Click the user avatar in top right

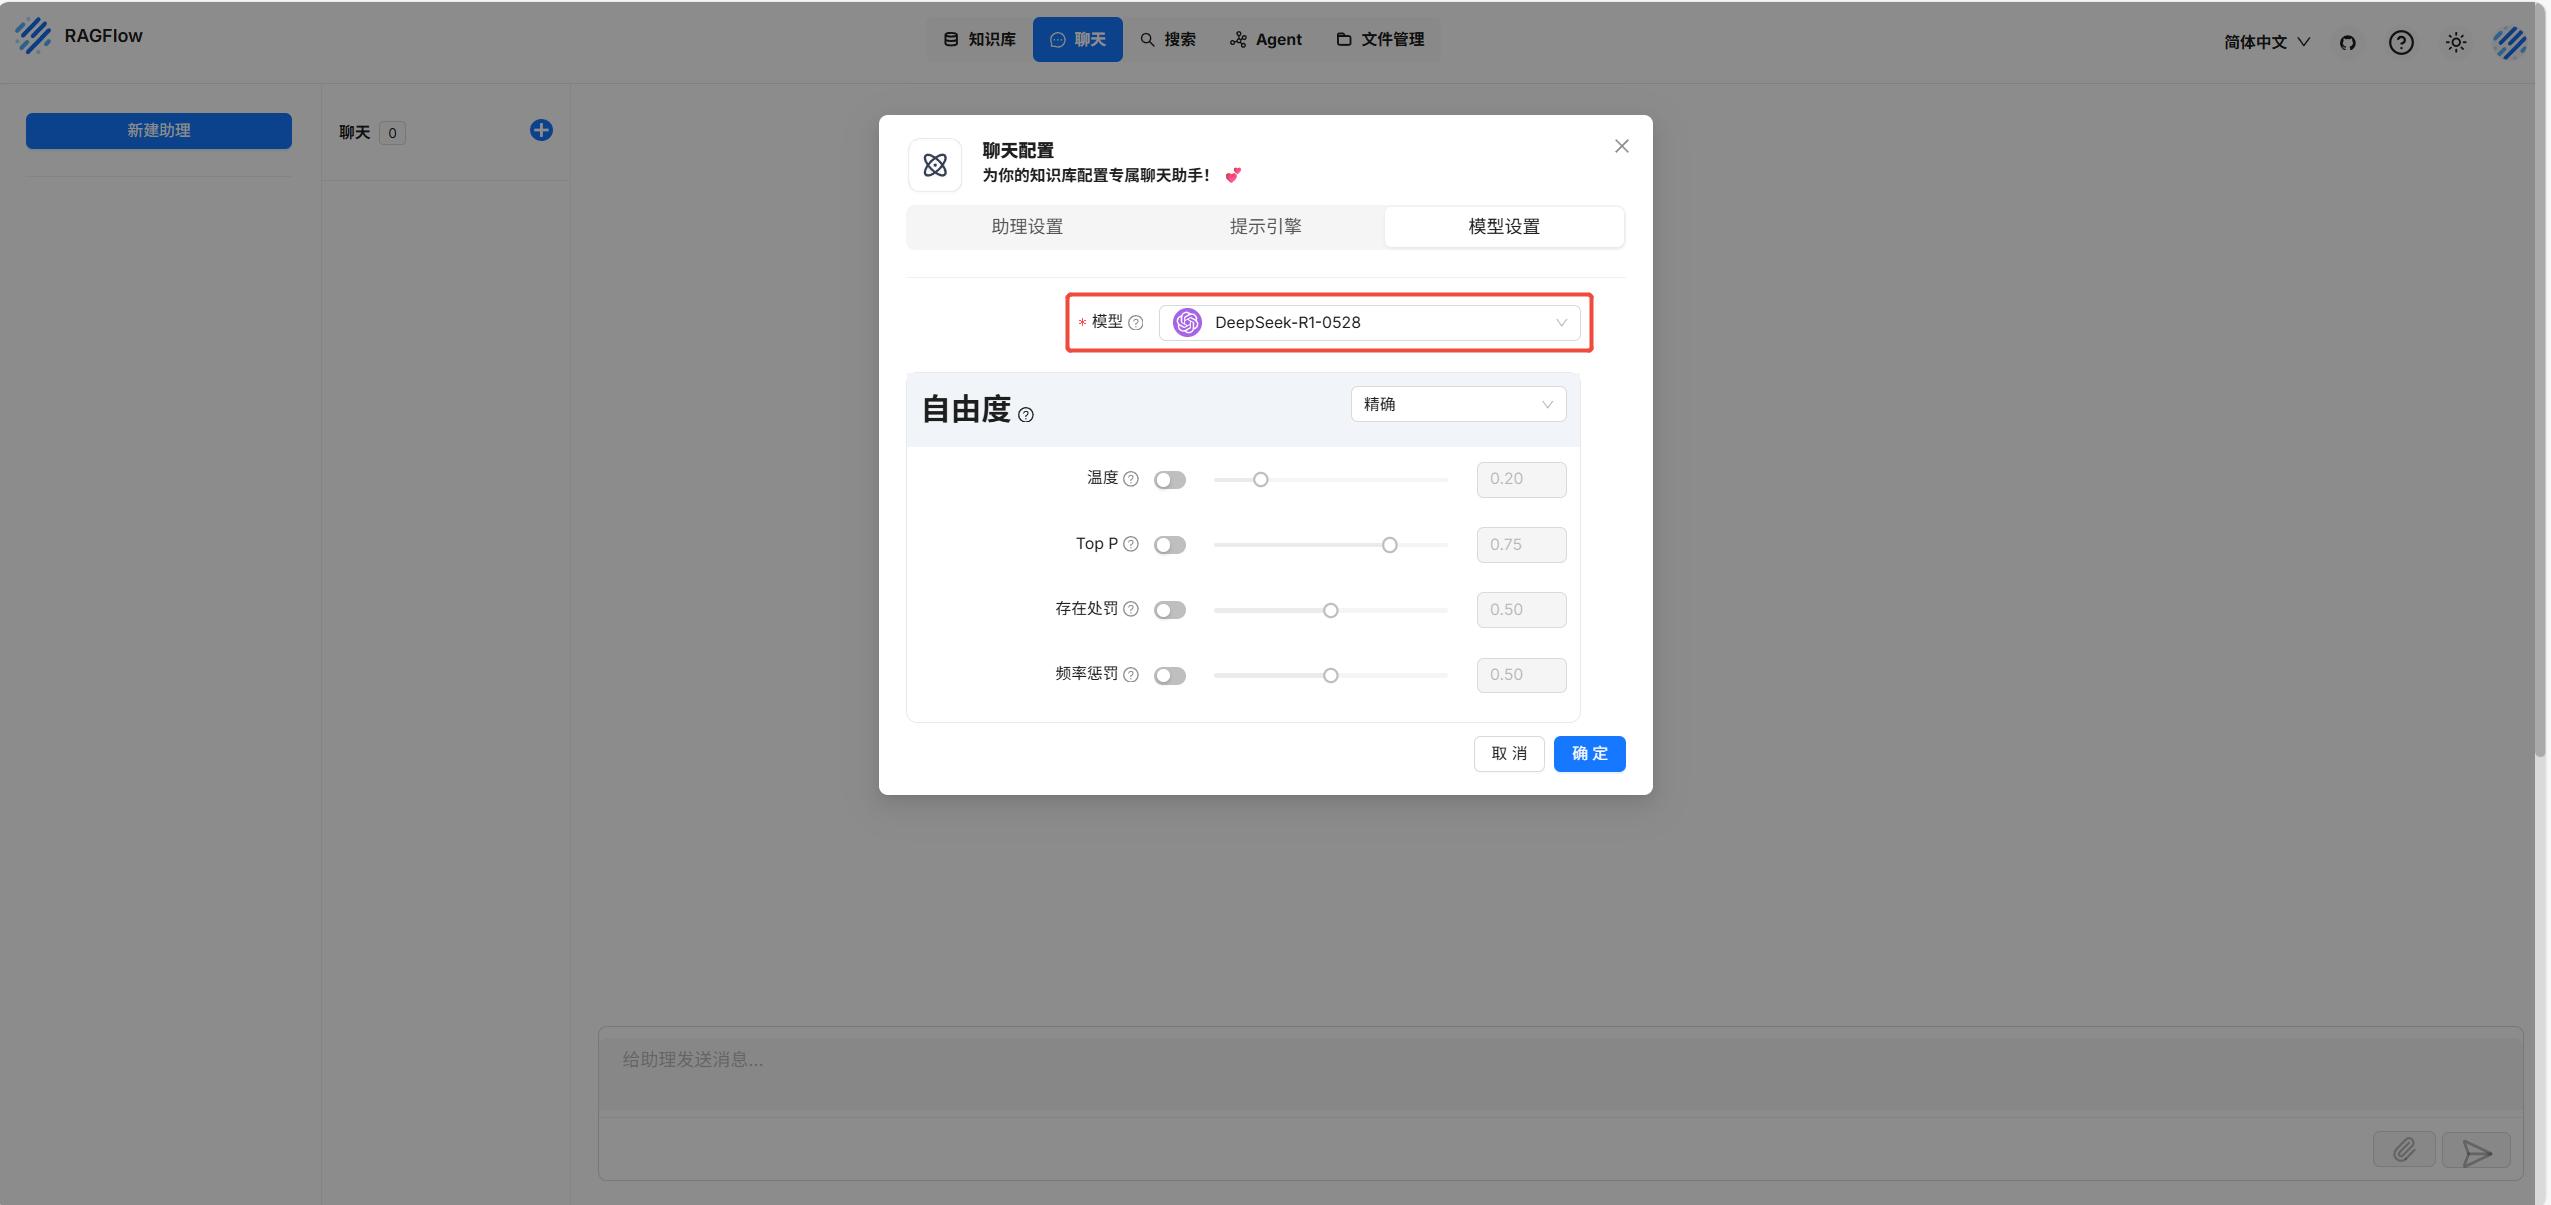(x=2509, y=42)
